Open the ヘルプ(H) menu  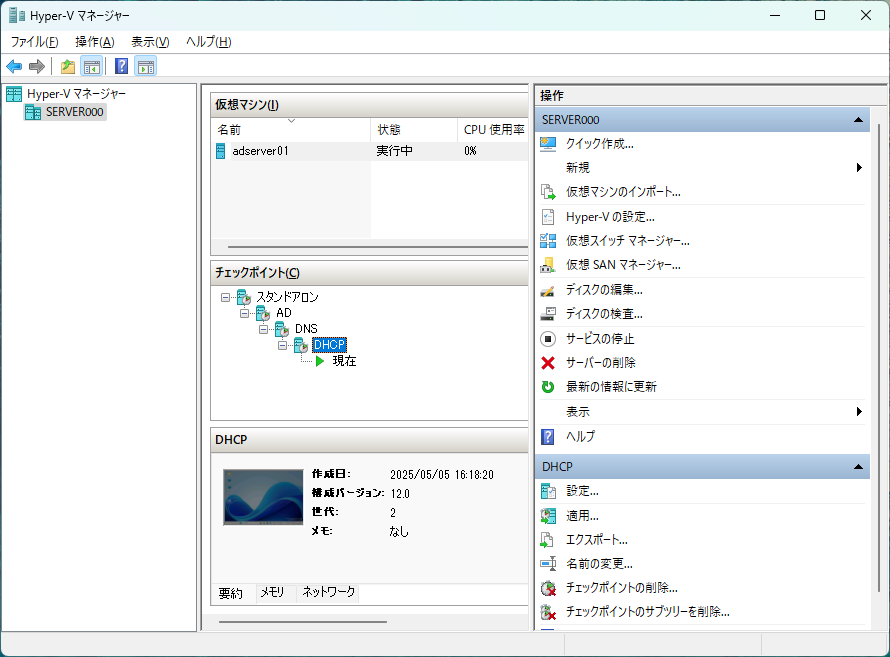(x=208, y=42)
